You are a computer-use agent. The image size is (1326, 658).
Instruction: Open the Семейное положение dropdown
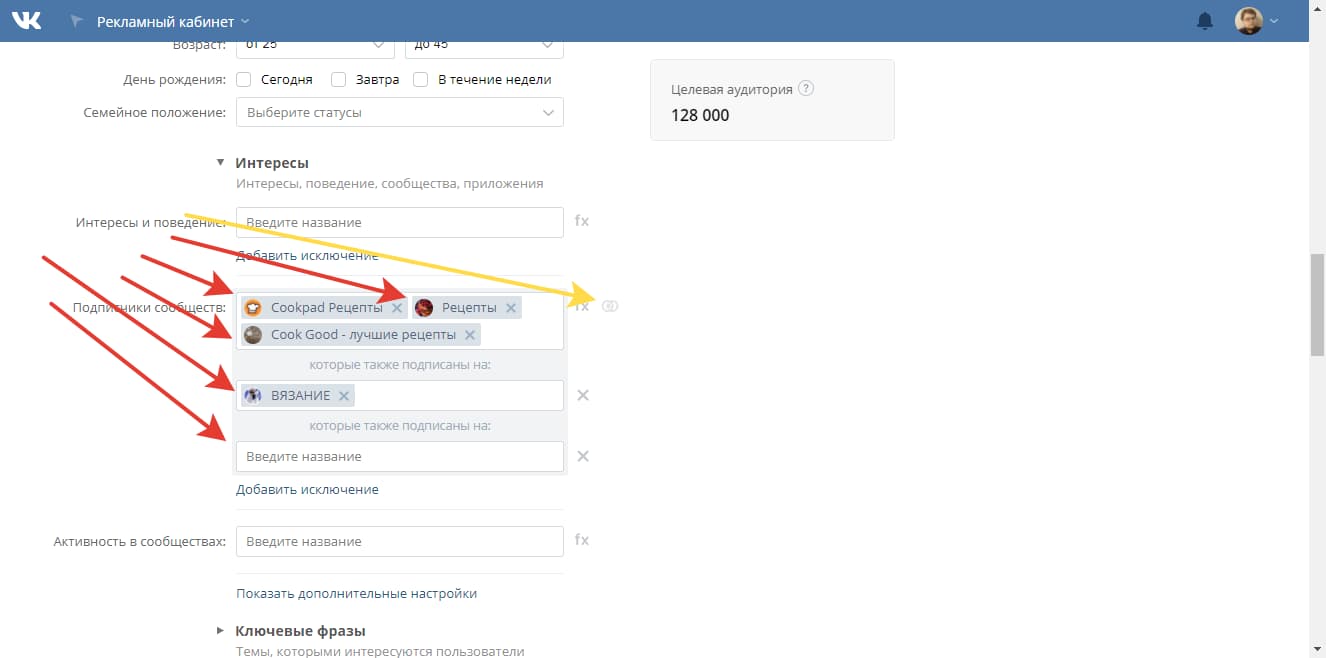point(400,112)
